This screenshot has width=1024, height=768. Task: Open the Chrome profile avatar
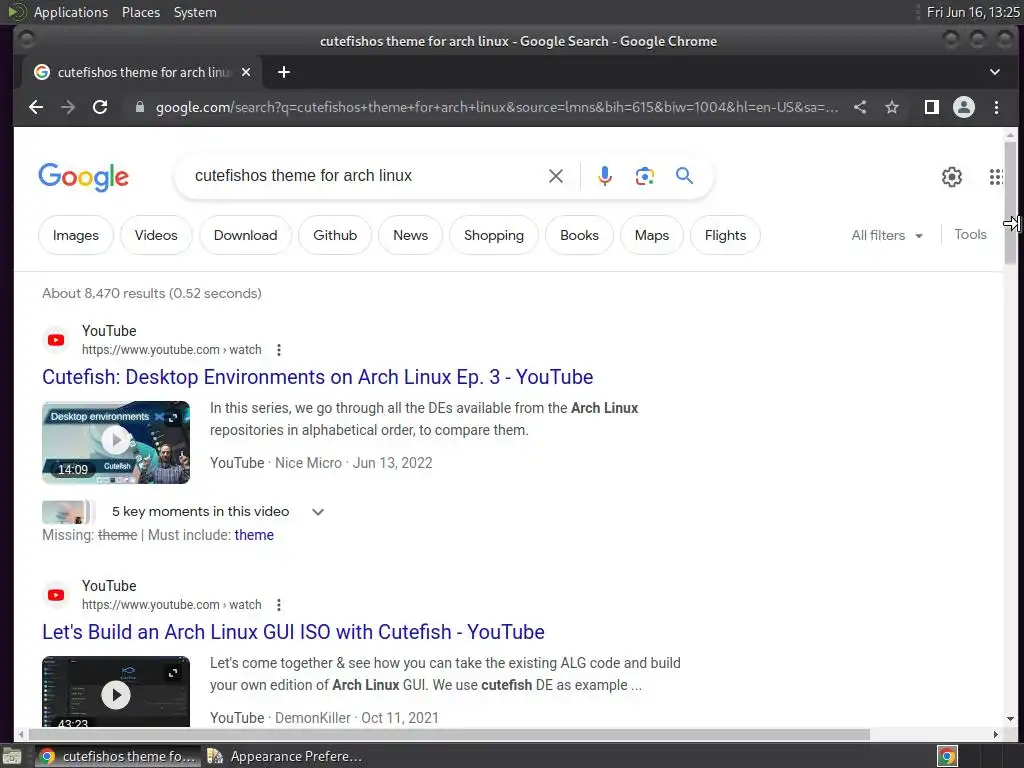[x=964, y=107]
